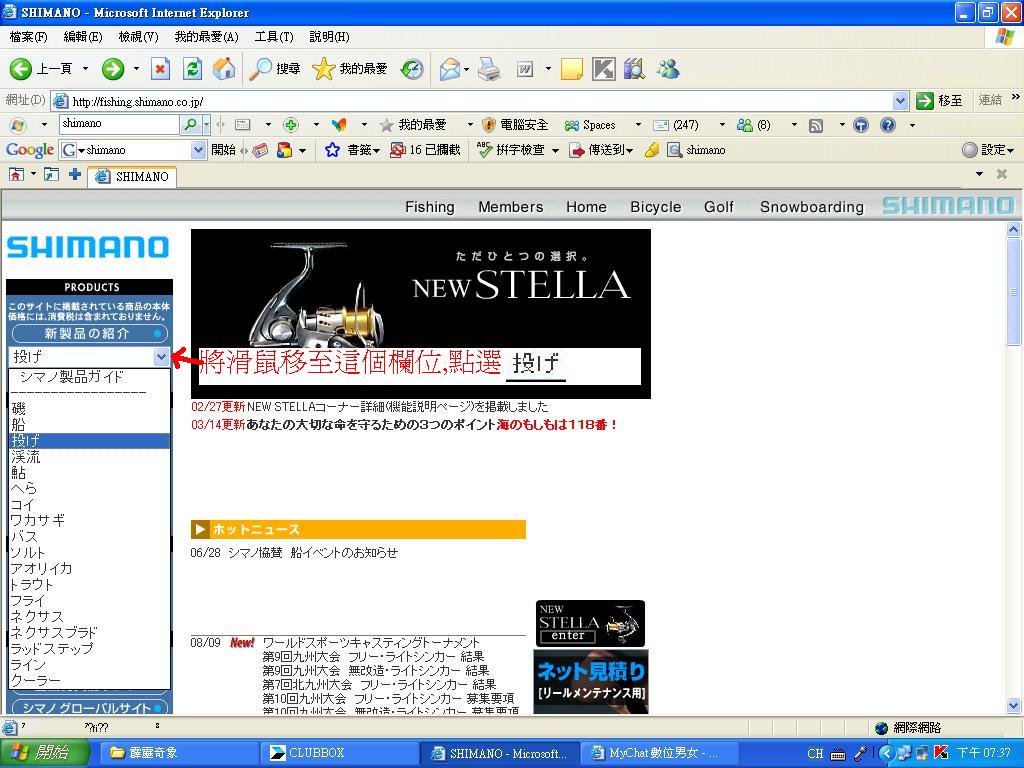Click the 移至 Go button
The width and height of the screenshot is (1024, 768).
(940, 101)
